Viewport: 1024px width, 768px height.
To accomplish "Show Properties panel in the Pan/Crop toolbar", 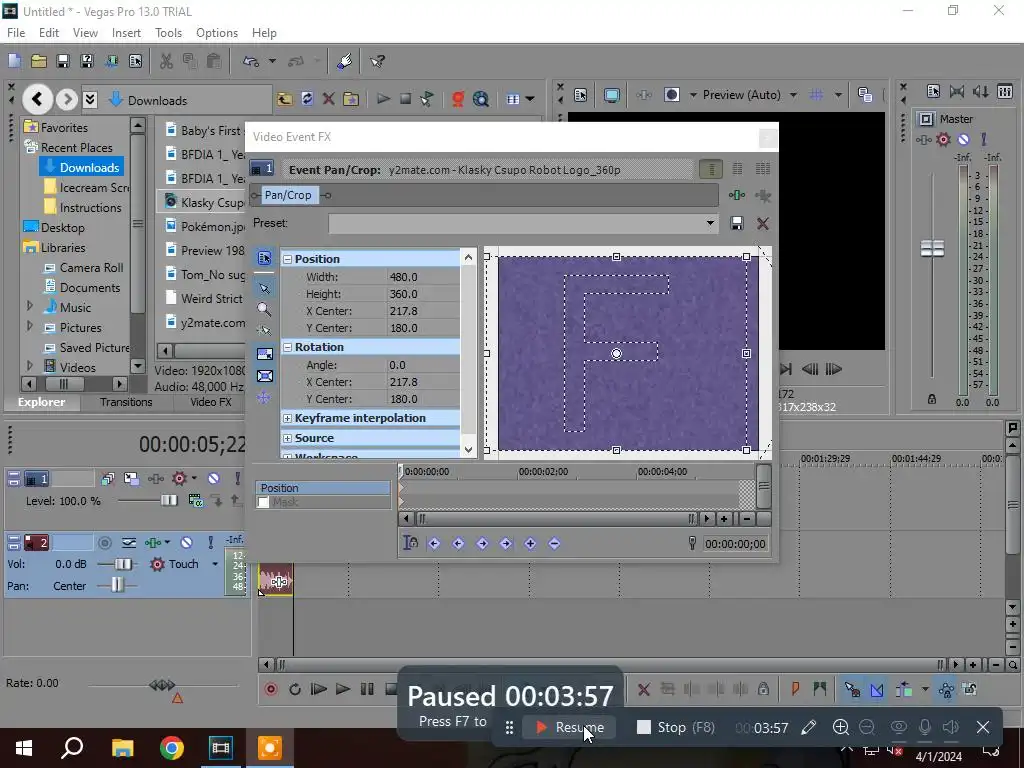I will [264, 259].
